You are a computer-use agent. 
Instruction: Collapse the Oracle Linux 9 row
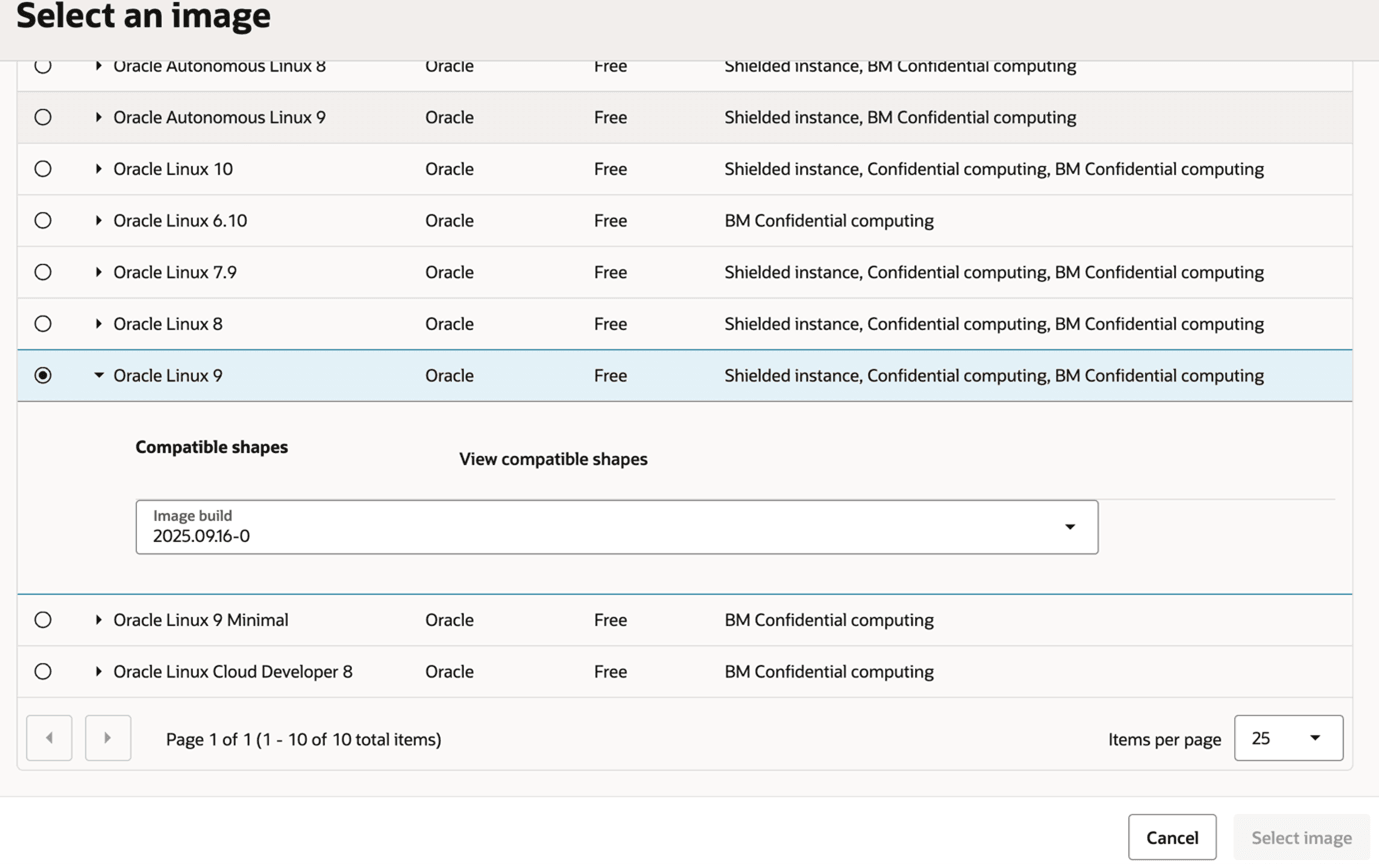pos(99,376)
